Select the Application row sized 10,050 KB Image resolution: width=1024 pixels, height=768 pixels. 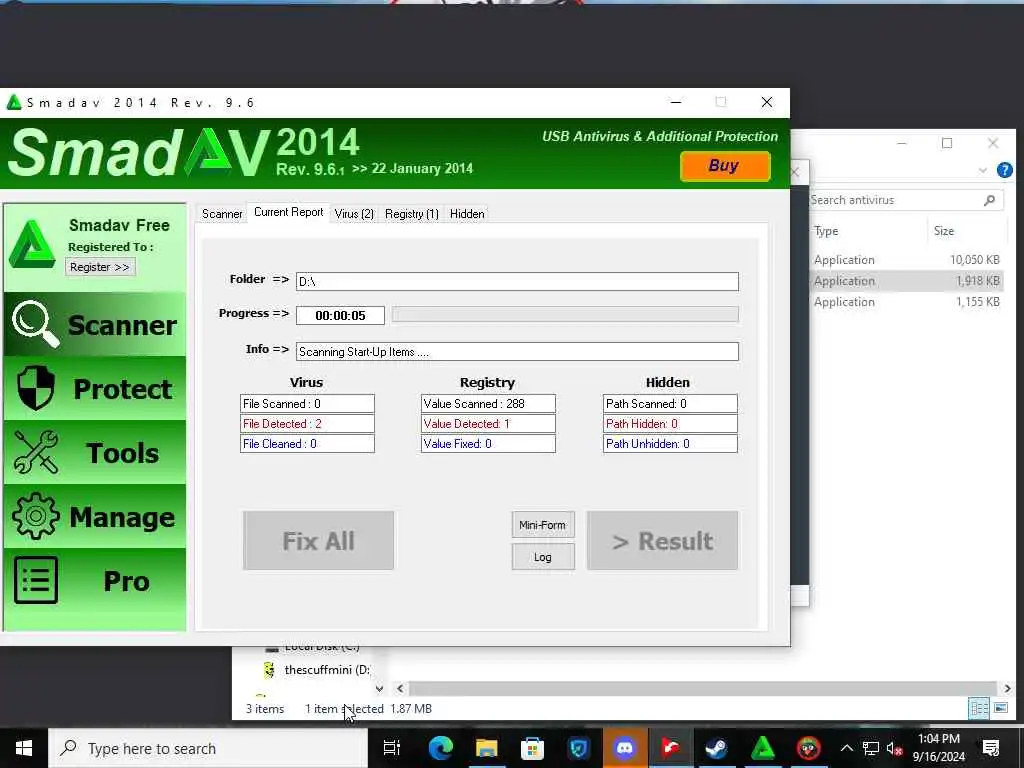click(x=906, y=259)
